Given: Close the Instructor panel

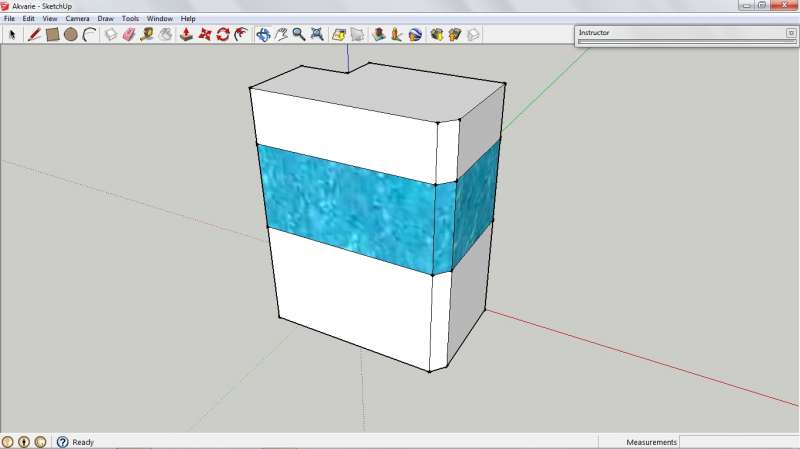Looking at the screenshot, I should click(x=791, y=32).
